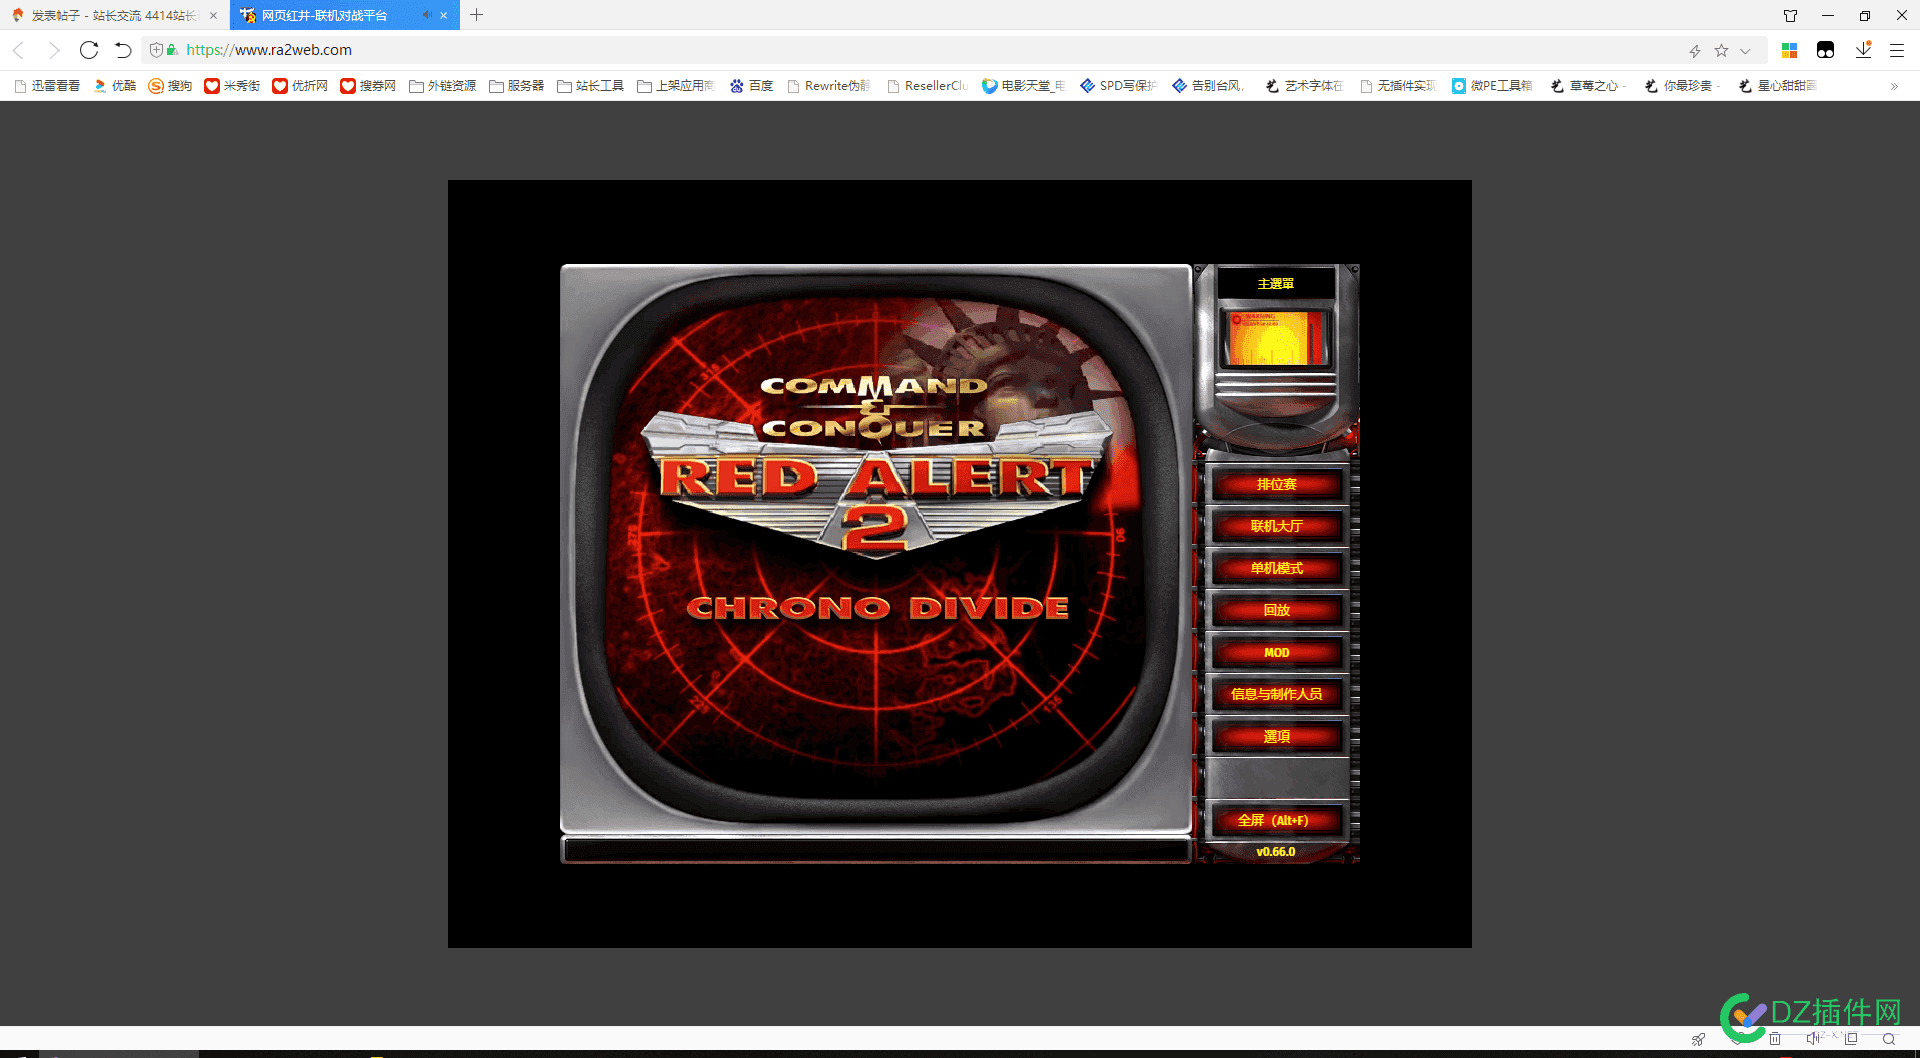The image size is (1920, 1058).
Task: Click the radar warning screen thumbnail
Action: (1276, 338)
